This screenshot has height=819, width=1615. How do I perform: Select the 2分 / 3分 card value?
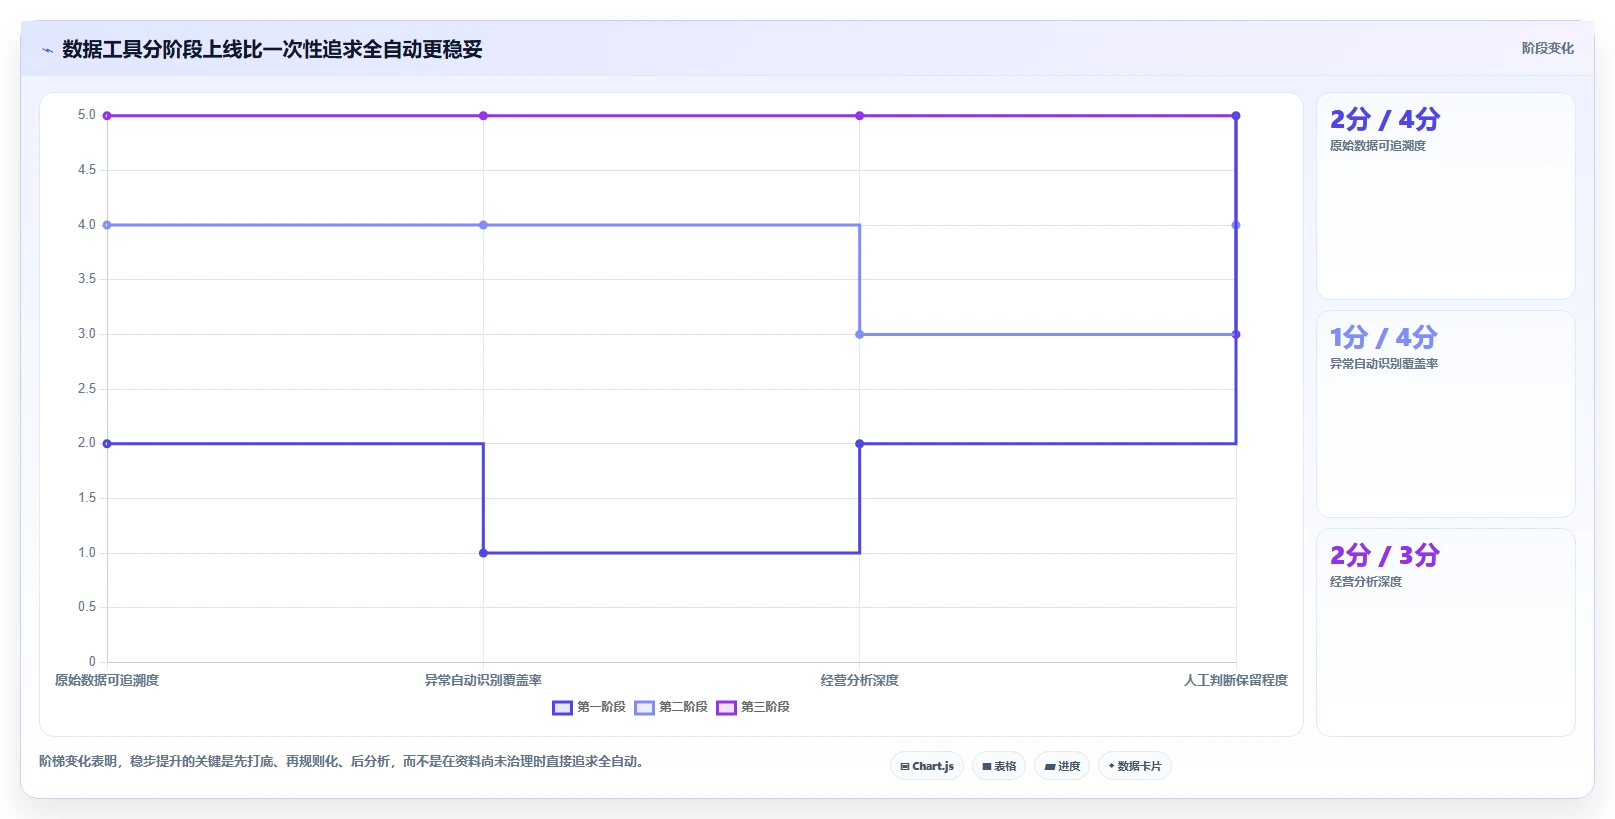1385,556
